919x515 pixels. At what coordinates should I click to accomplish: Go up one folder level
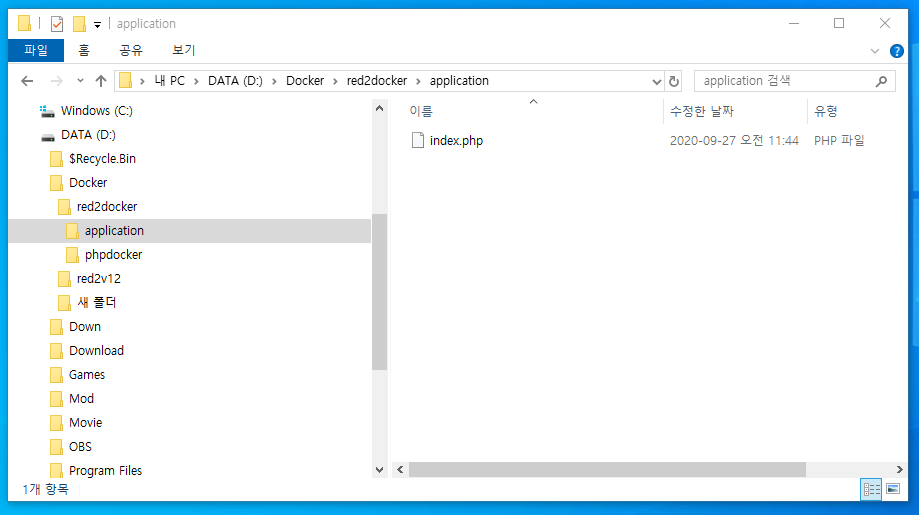[101, 81]
